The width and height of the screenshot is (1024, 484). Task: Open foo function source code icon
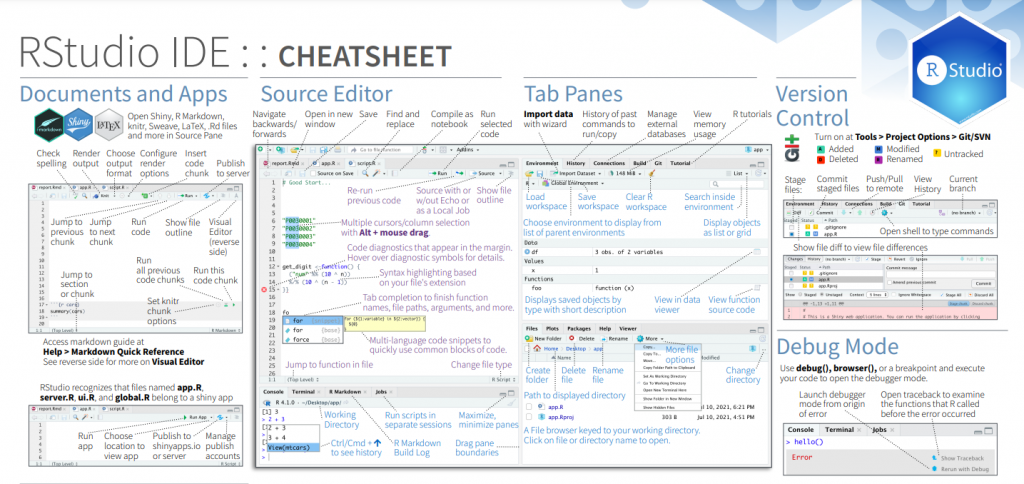(x=757, y=287)
